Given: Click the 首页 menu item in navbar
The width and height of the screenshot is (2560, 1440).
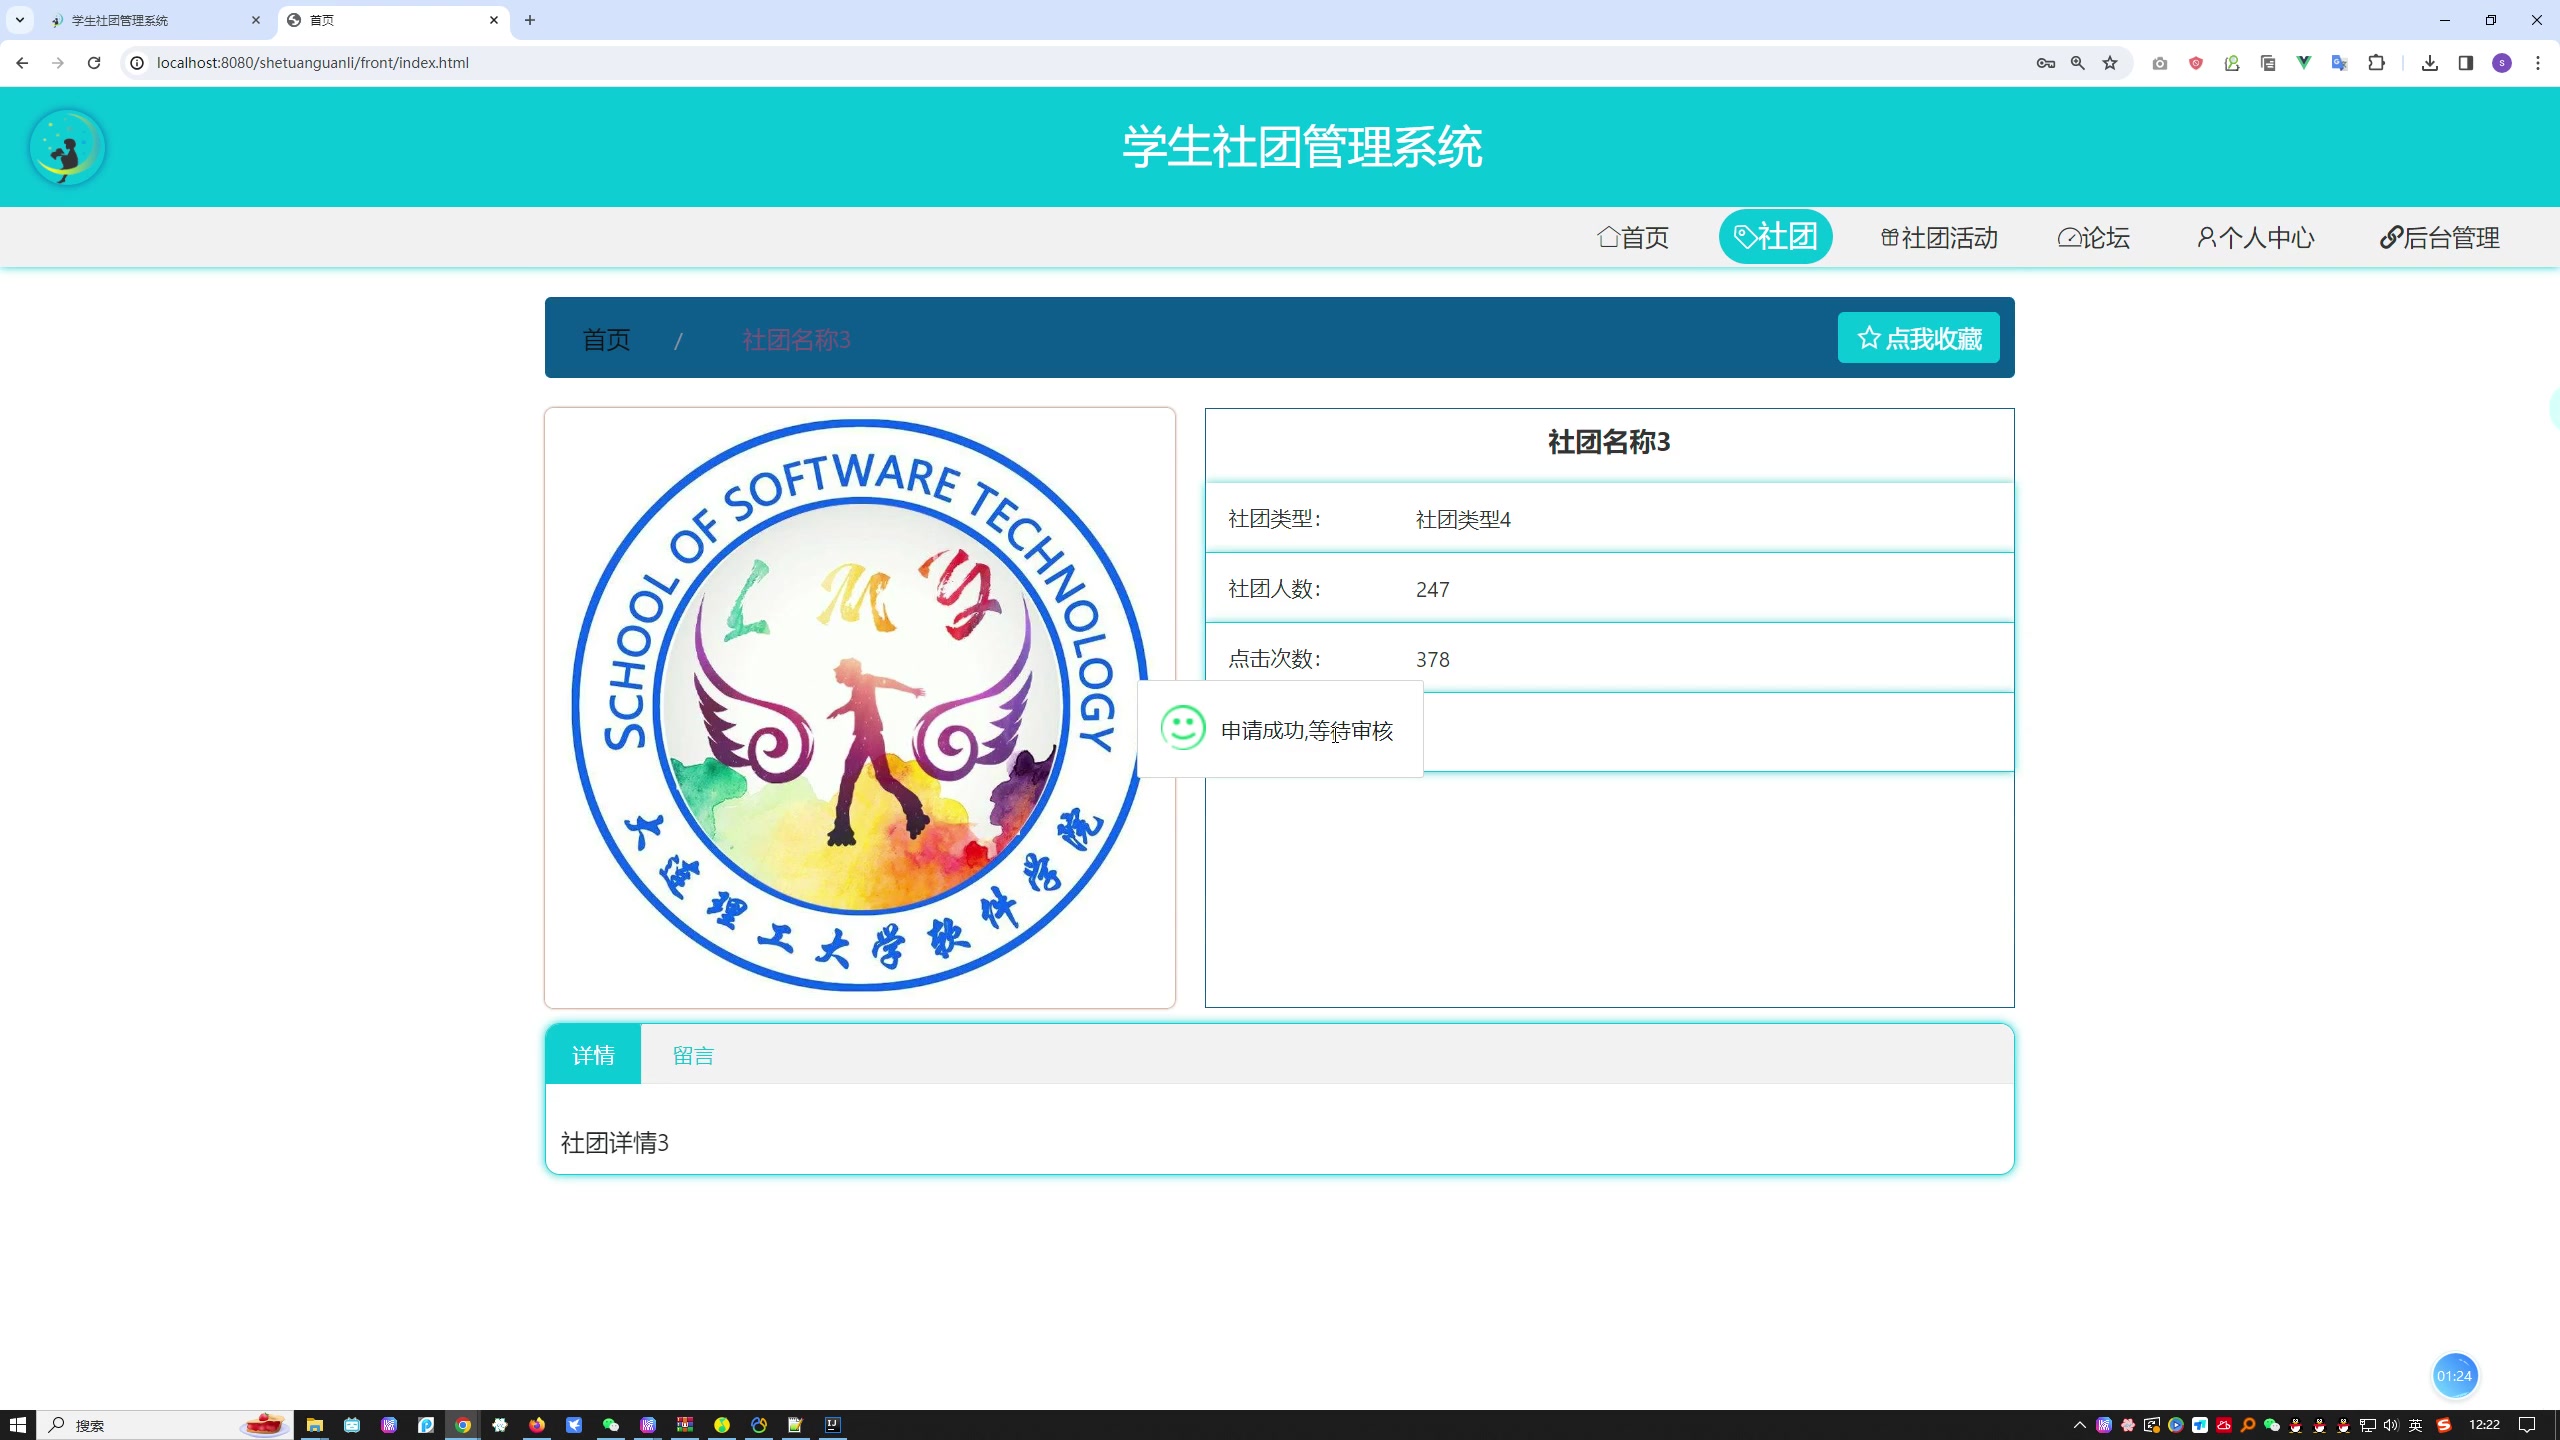Looking at the screenshot, I should pyautogui.click(x=1632, y=237).
